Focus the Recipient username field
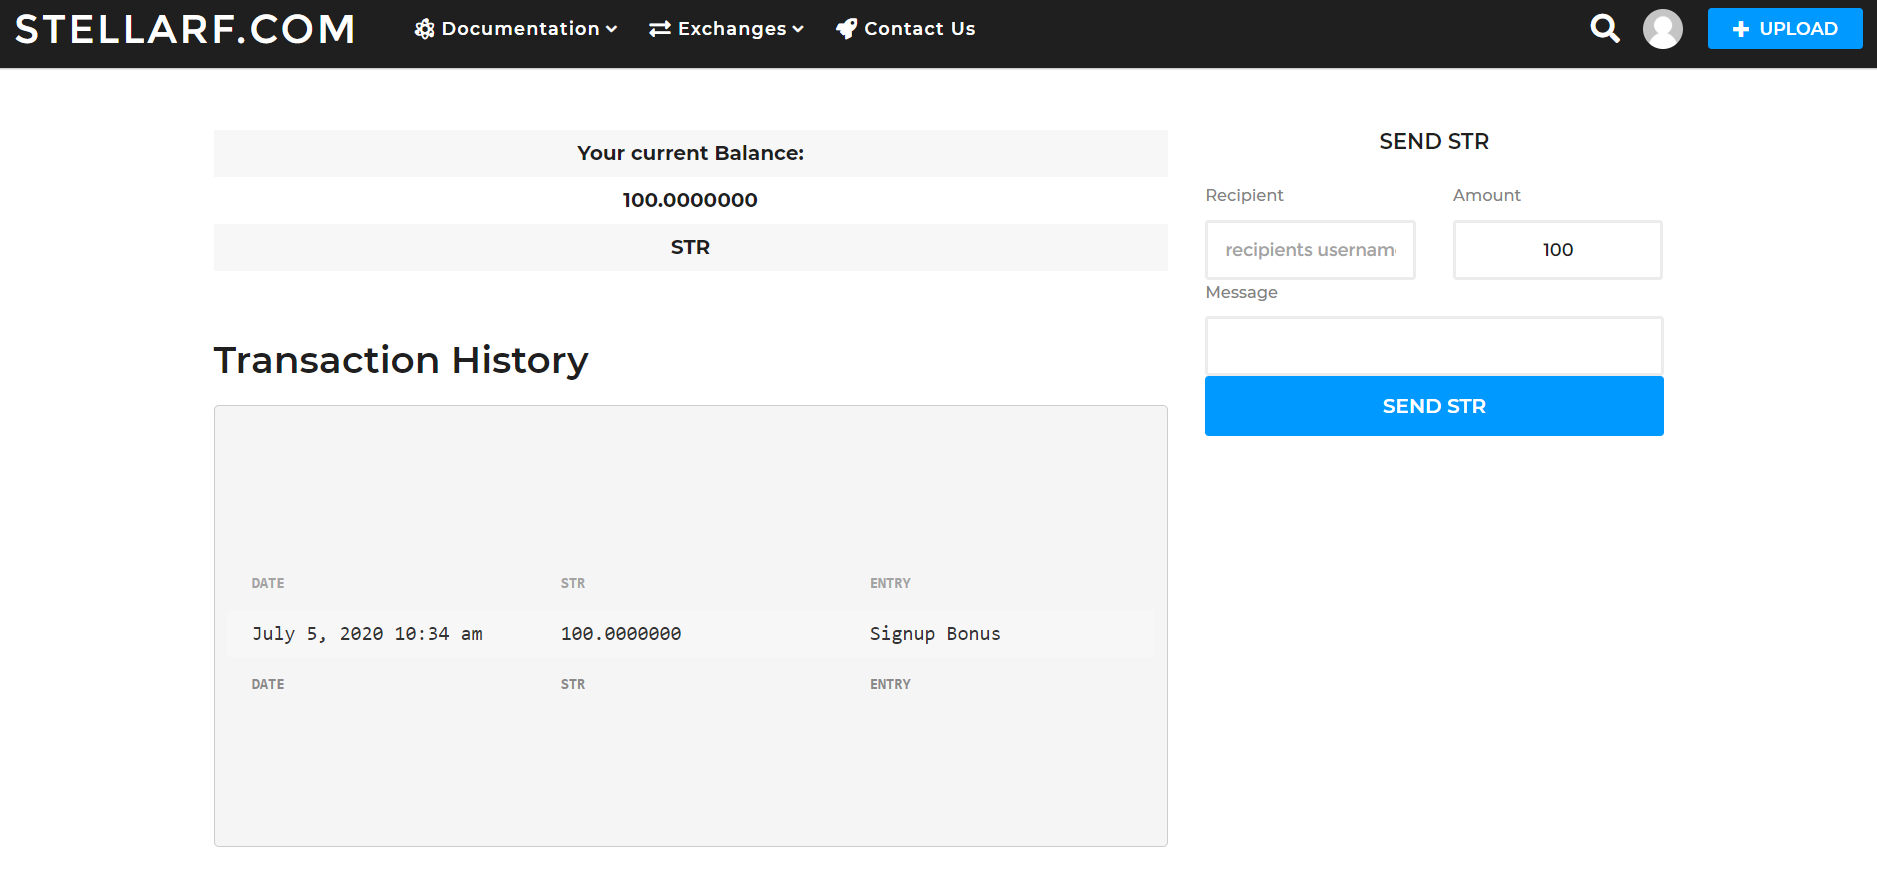The width and height of the screenshot is (1877, 879). pos(1310,250)
